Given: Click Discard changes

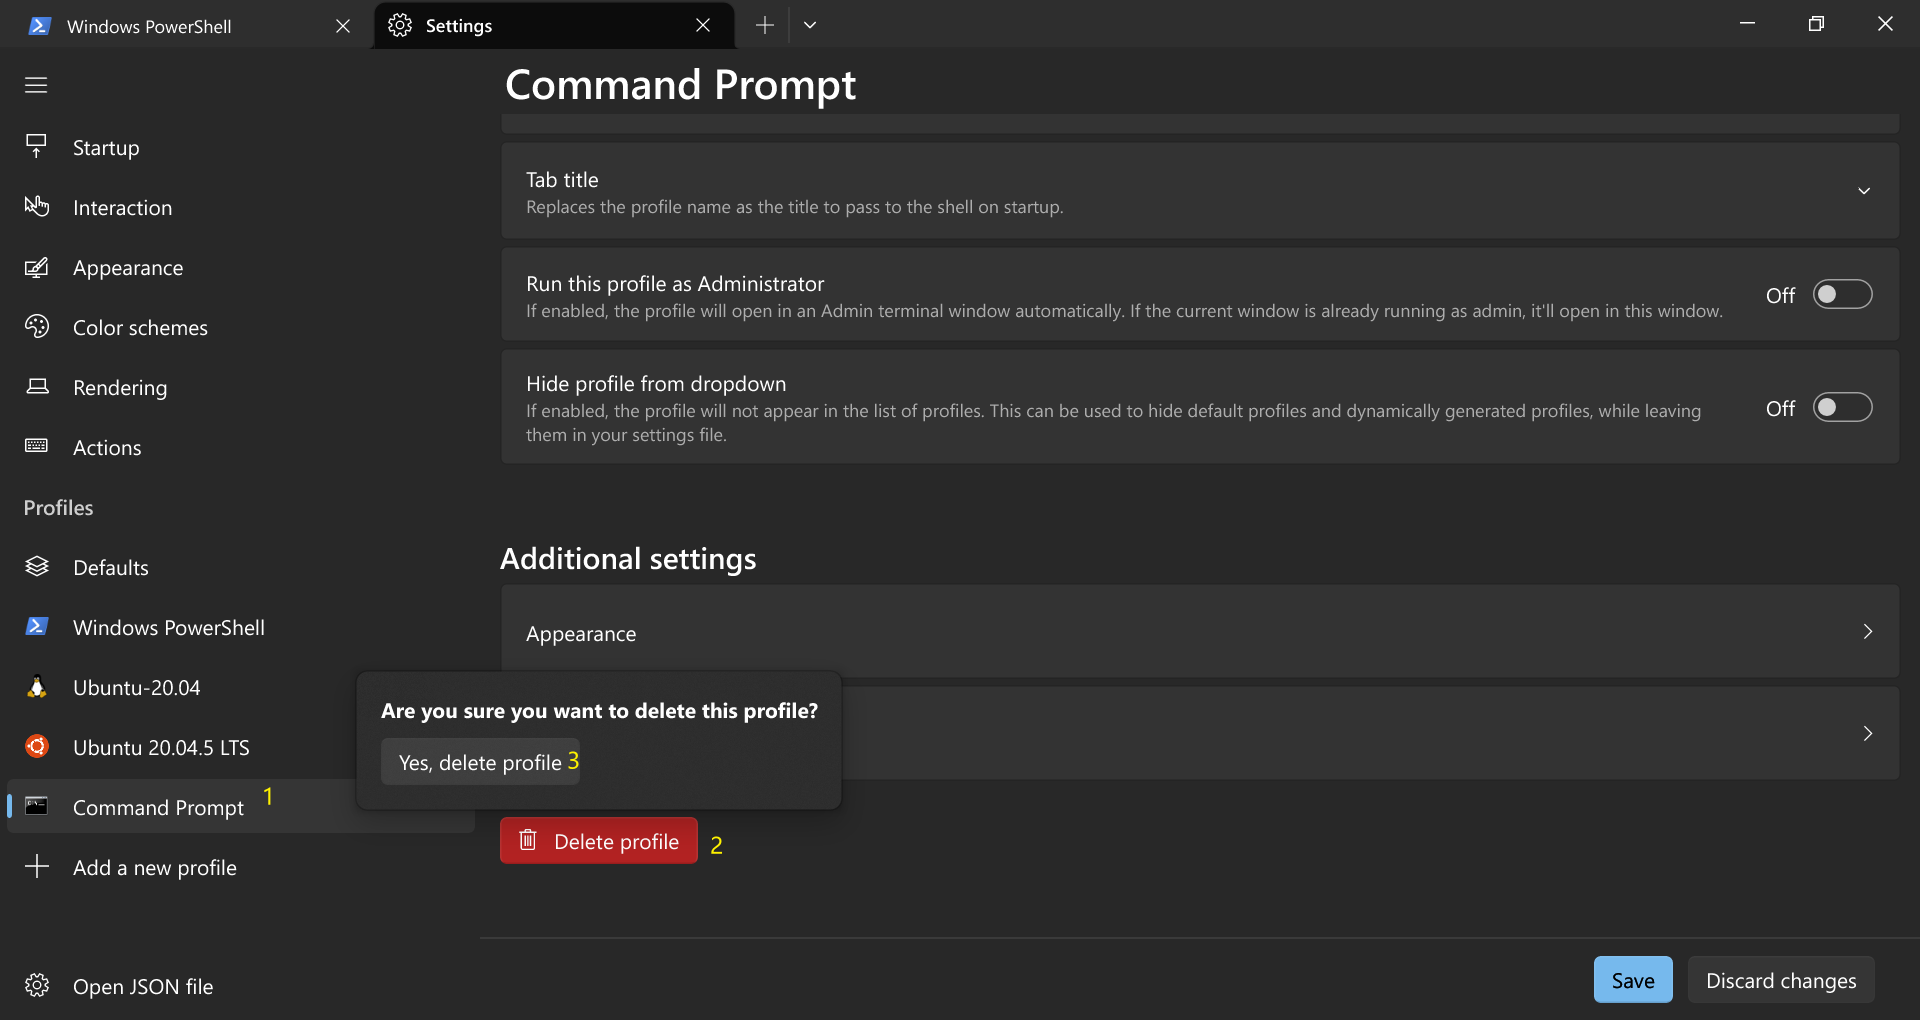Looking at the screenshot, I should click(1780, 980).
